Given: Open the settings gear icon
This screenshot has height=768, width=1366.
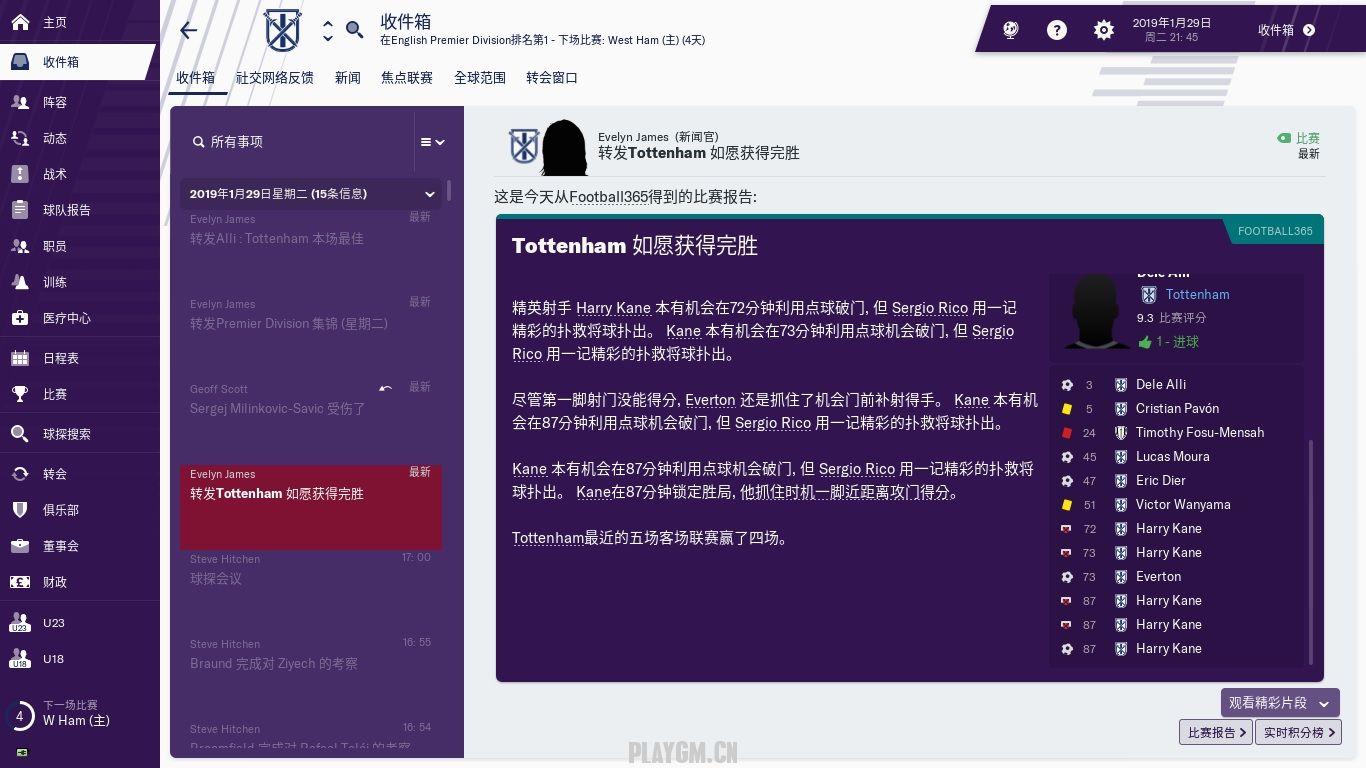Looking at the screenshot, I should click(1104, 30).
